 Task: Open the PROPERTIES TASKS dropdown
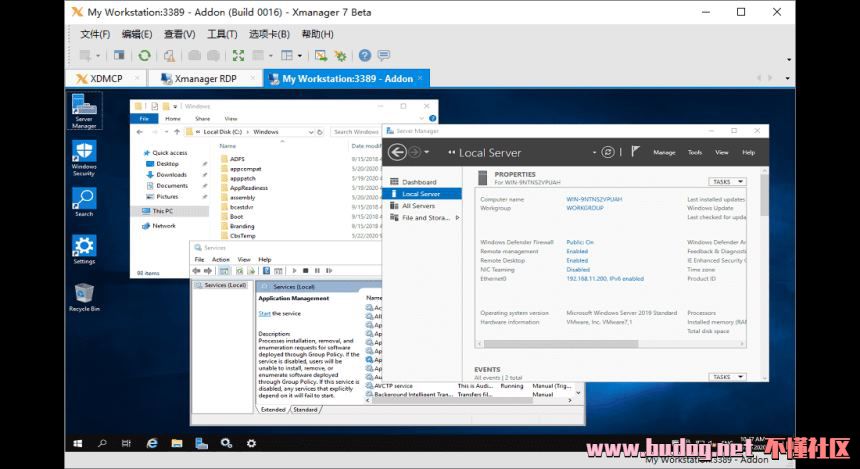pos(727,182)
